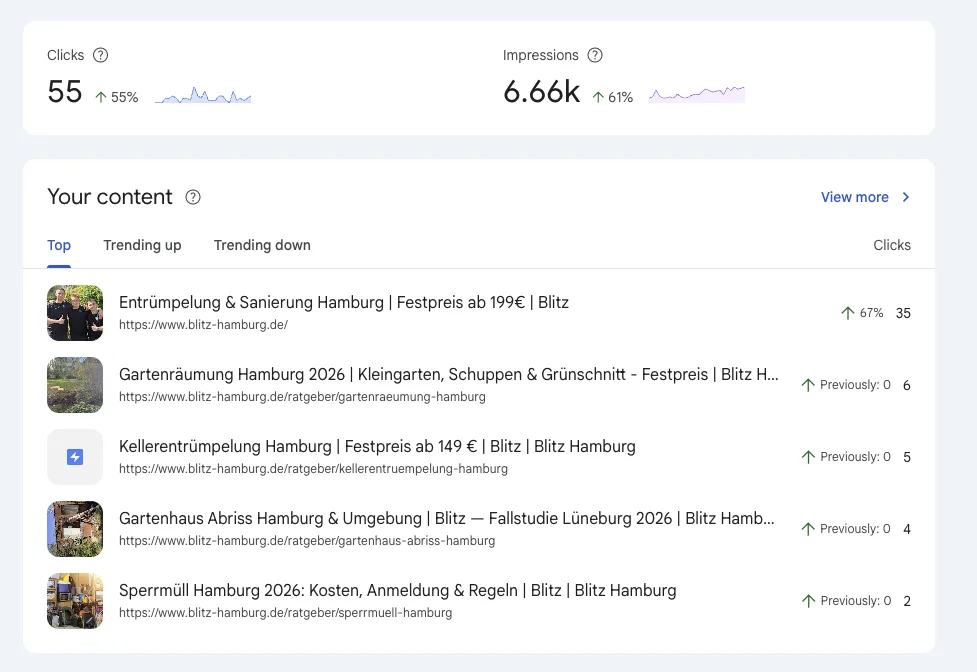The height and width of the screenshot is (672, 977).
Task: Click the blitz-hamburg.de homepage URL
Action: tap(203, 324)
